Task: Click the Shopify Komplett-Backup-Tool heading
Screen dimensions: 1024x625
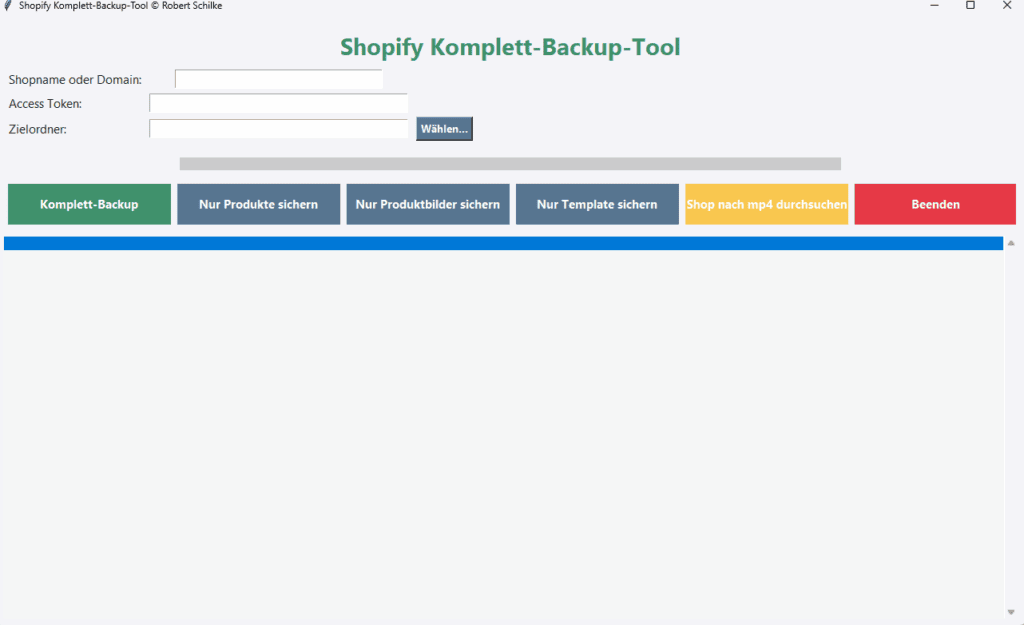Action: tap(510, 47)
